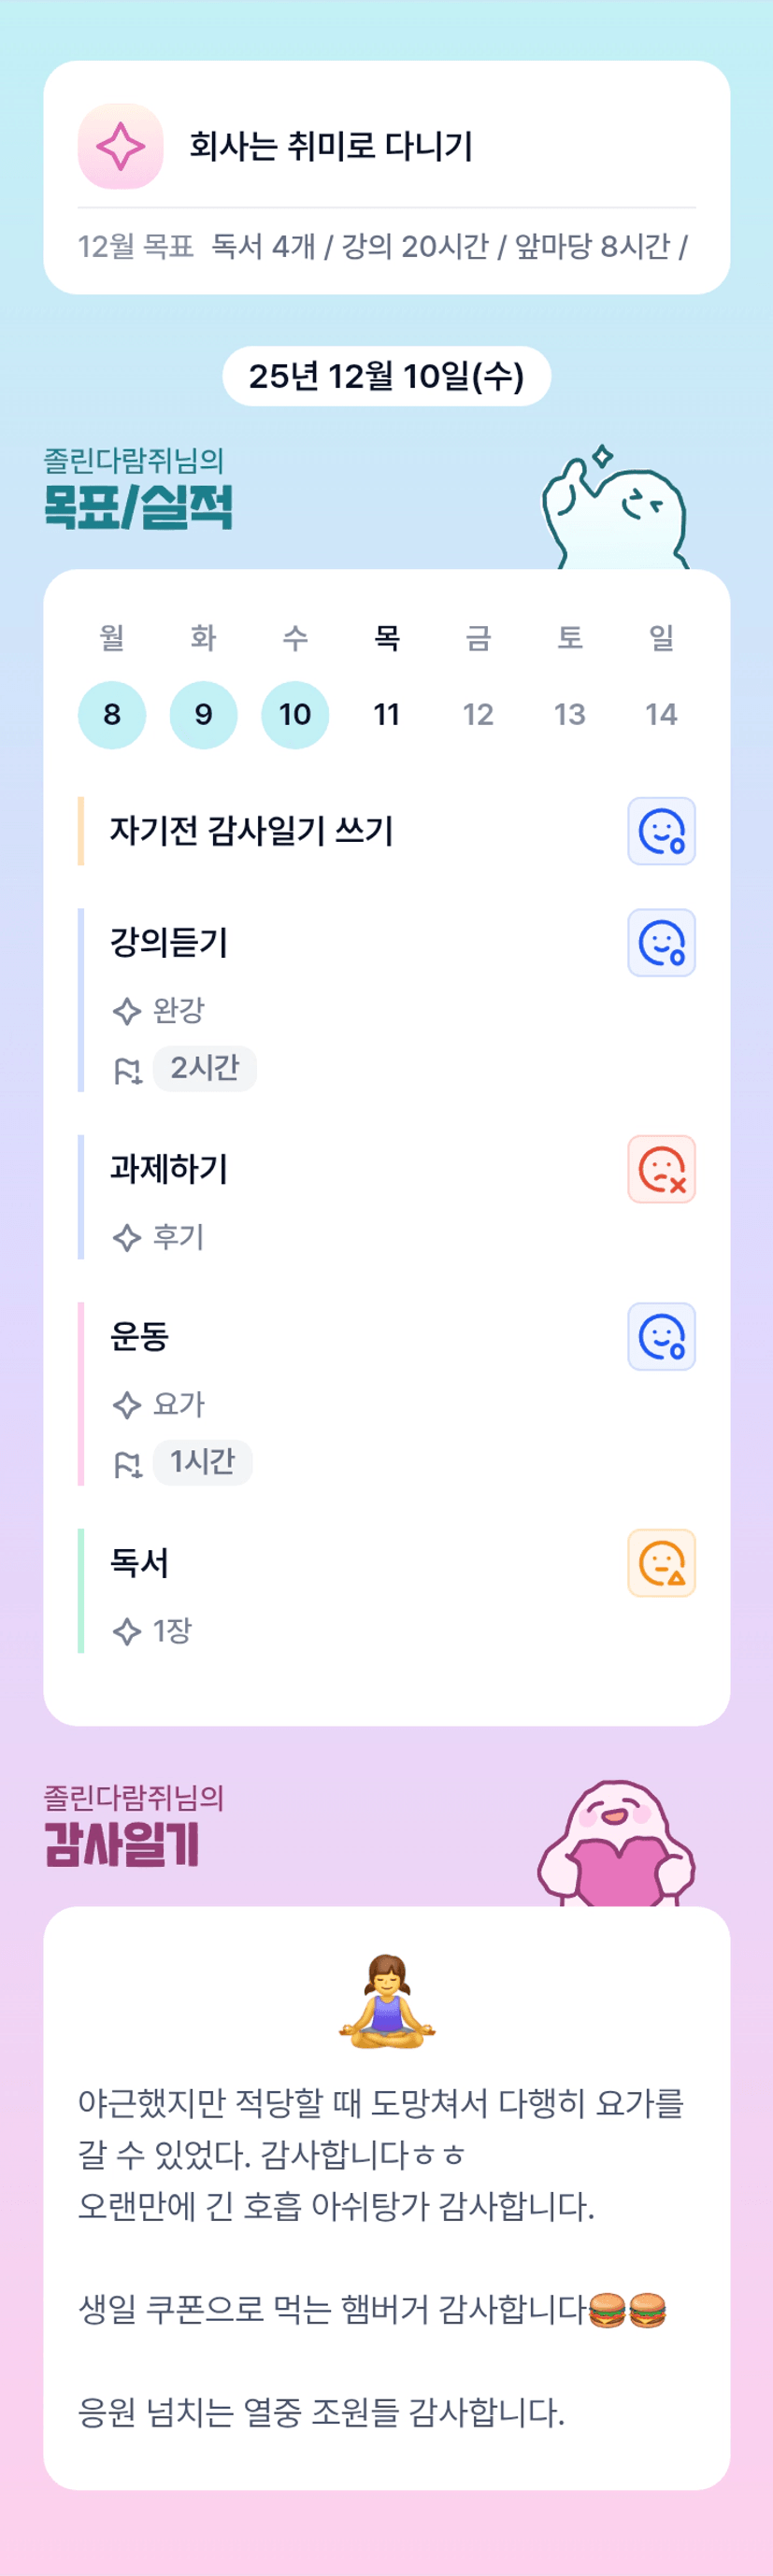Toggle the smiley status icon for 강의듣기

point(661,943)
